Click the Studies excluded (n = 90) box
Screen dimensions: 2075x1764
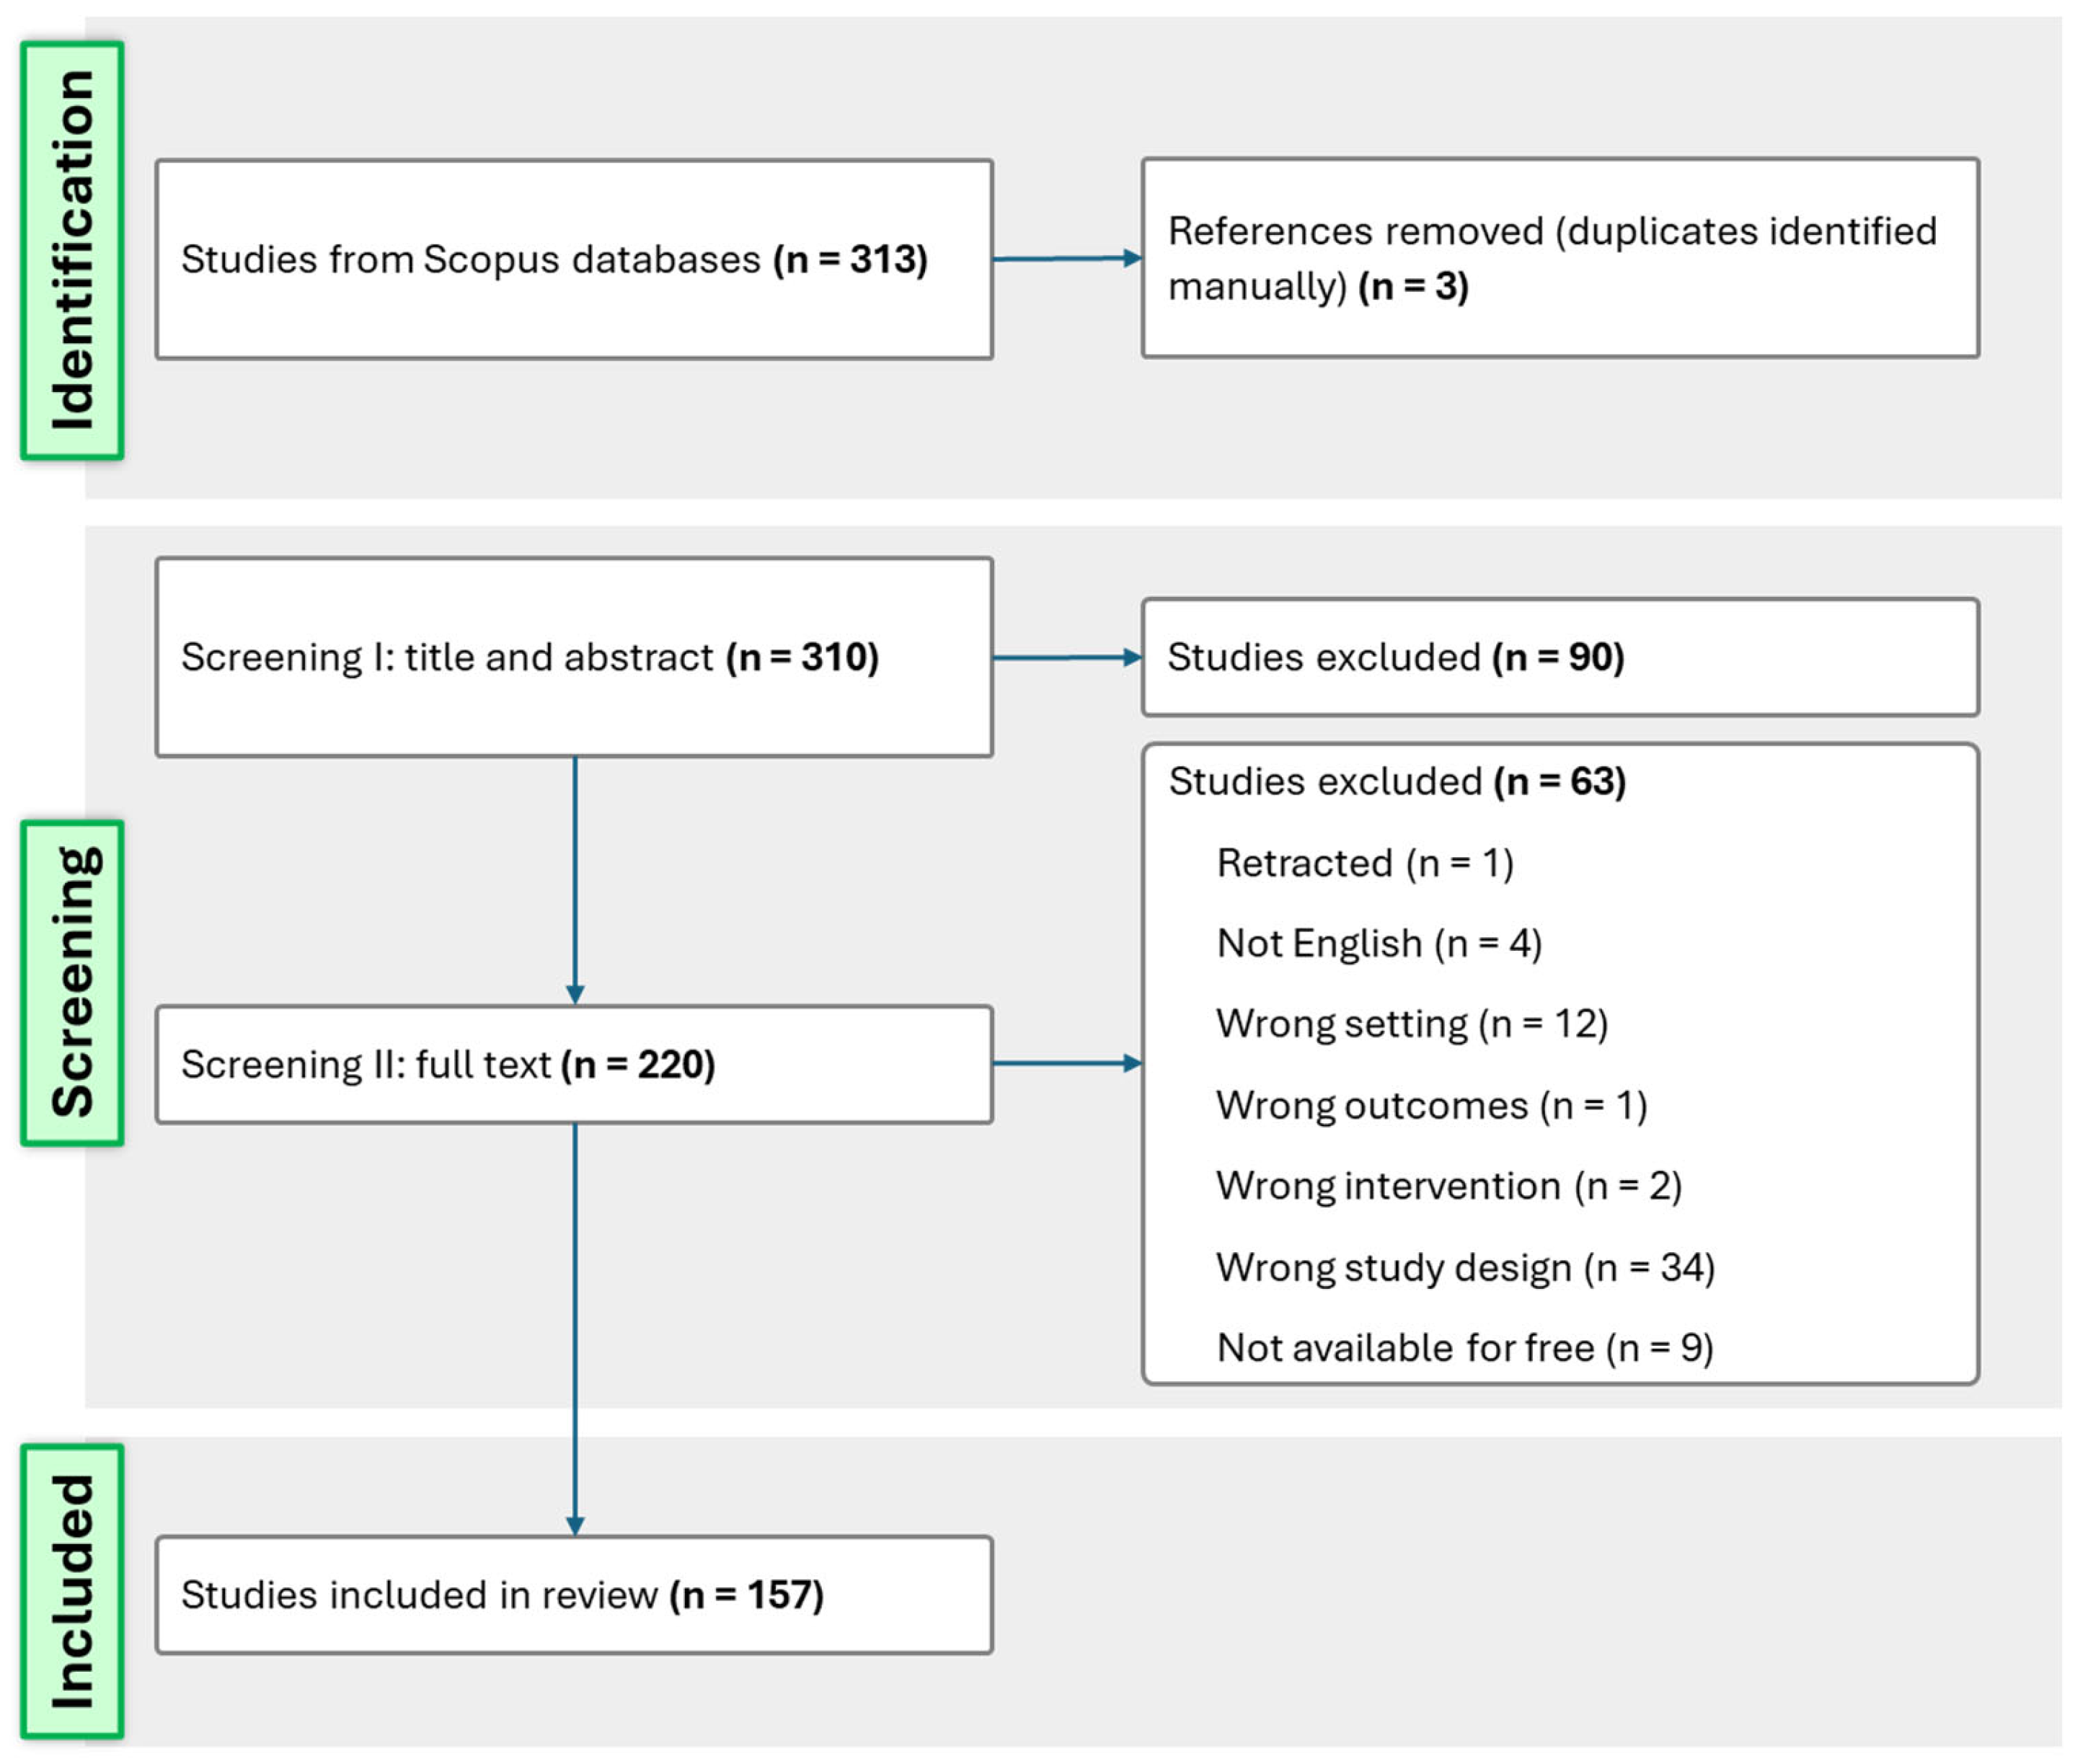[1559, 657]
